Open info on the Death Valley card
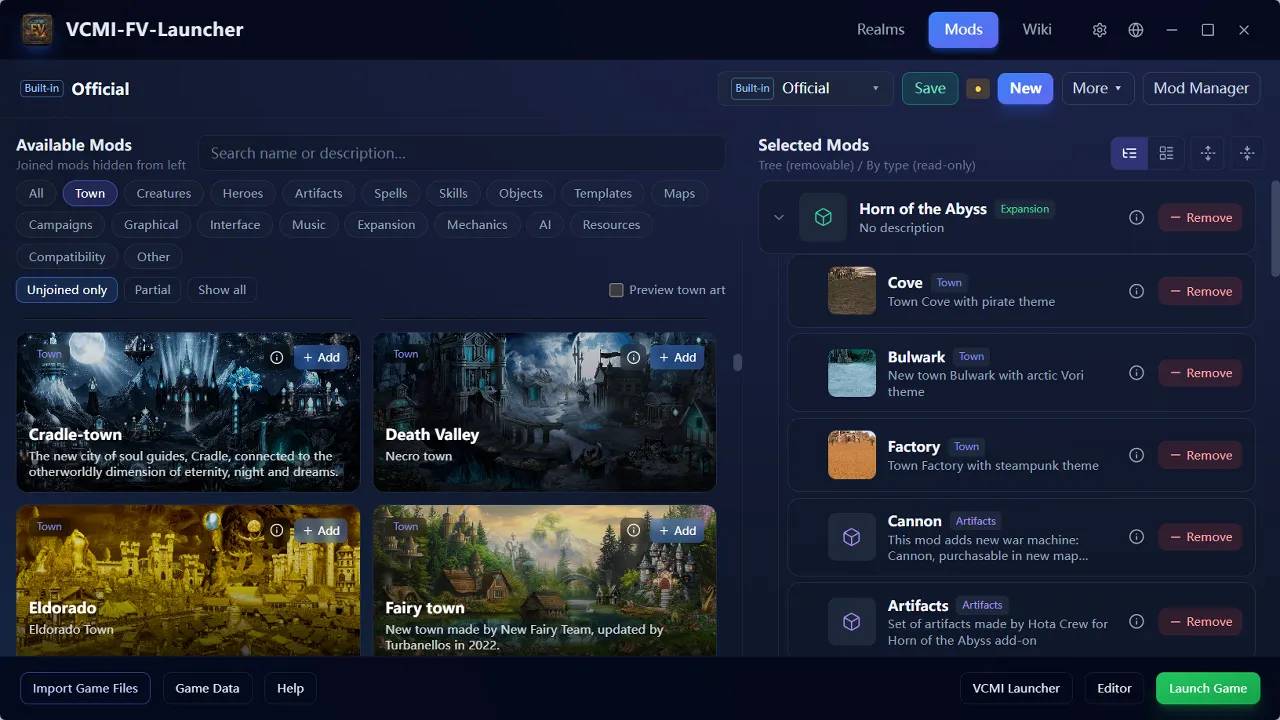 tap(633, 357)
